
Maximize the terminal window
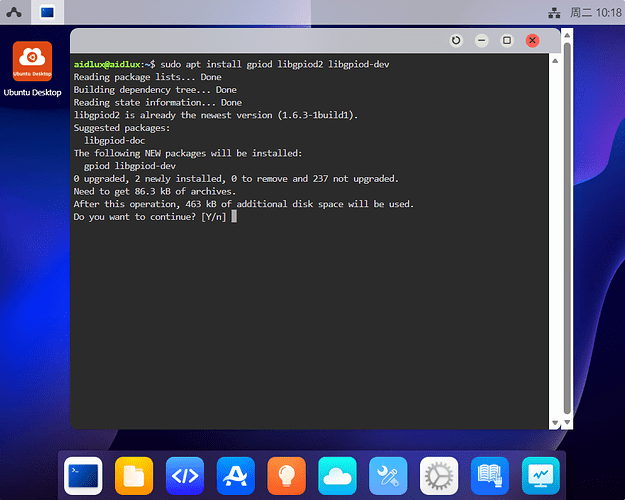point(507,40)
